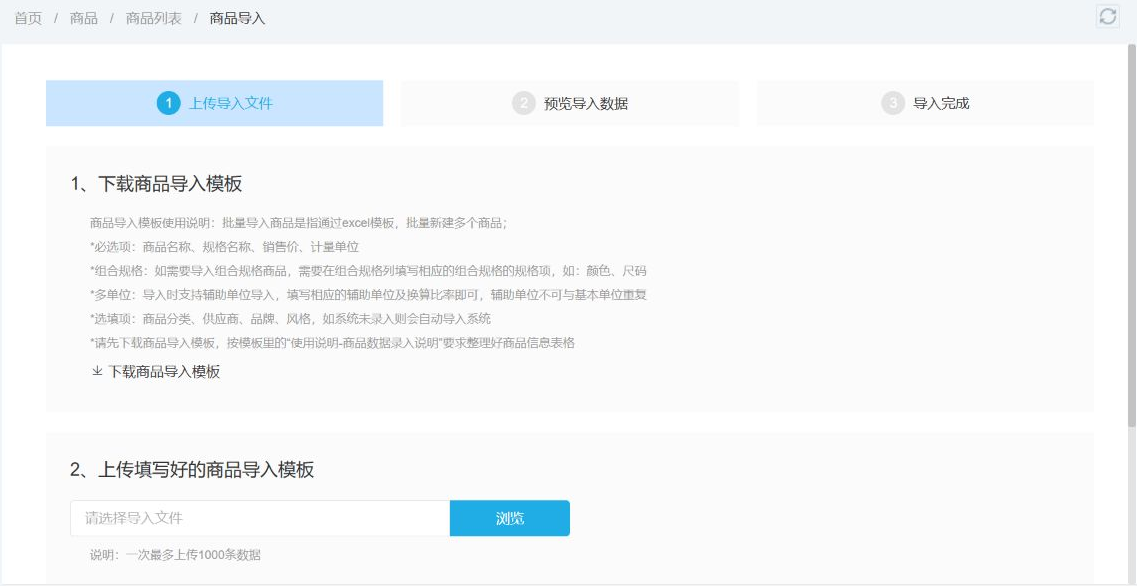Click the step 2 circle number icon
Image resolution: width=1137 pixels, height=586 pixels.
[524, 103]
